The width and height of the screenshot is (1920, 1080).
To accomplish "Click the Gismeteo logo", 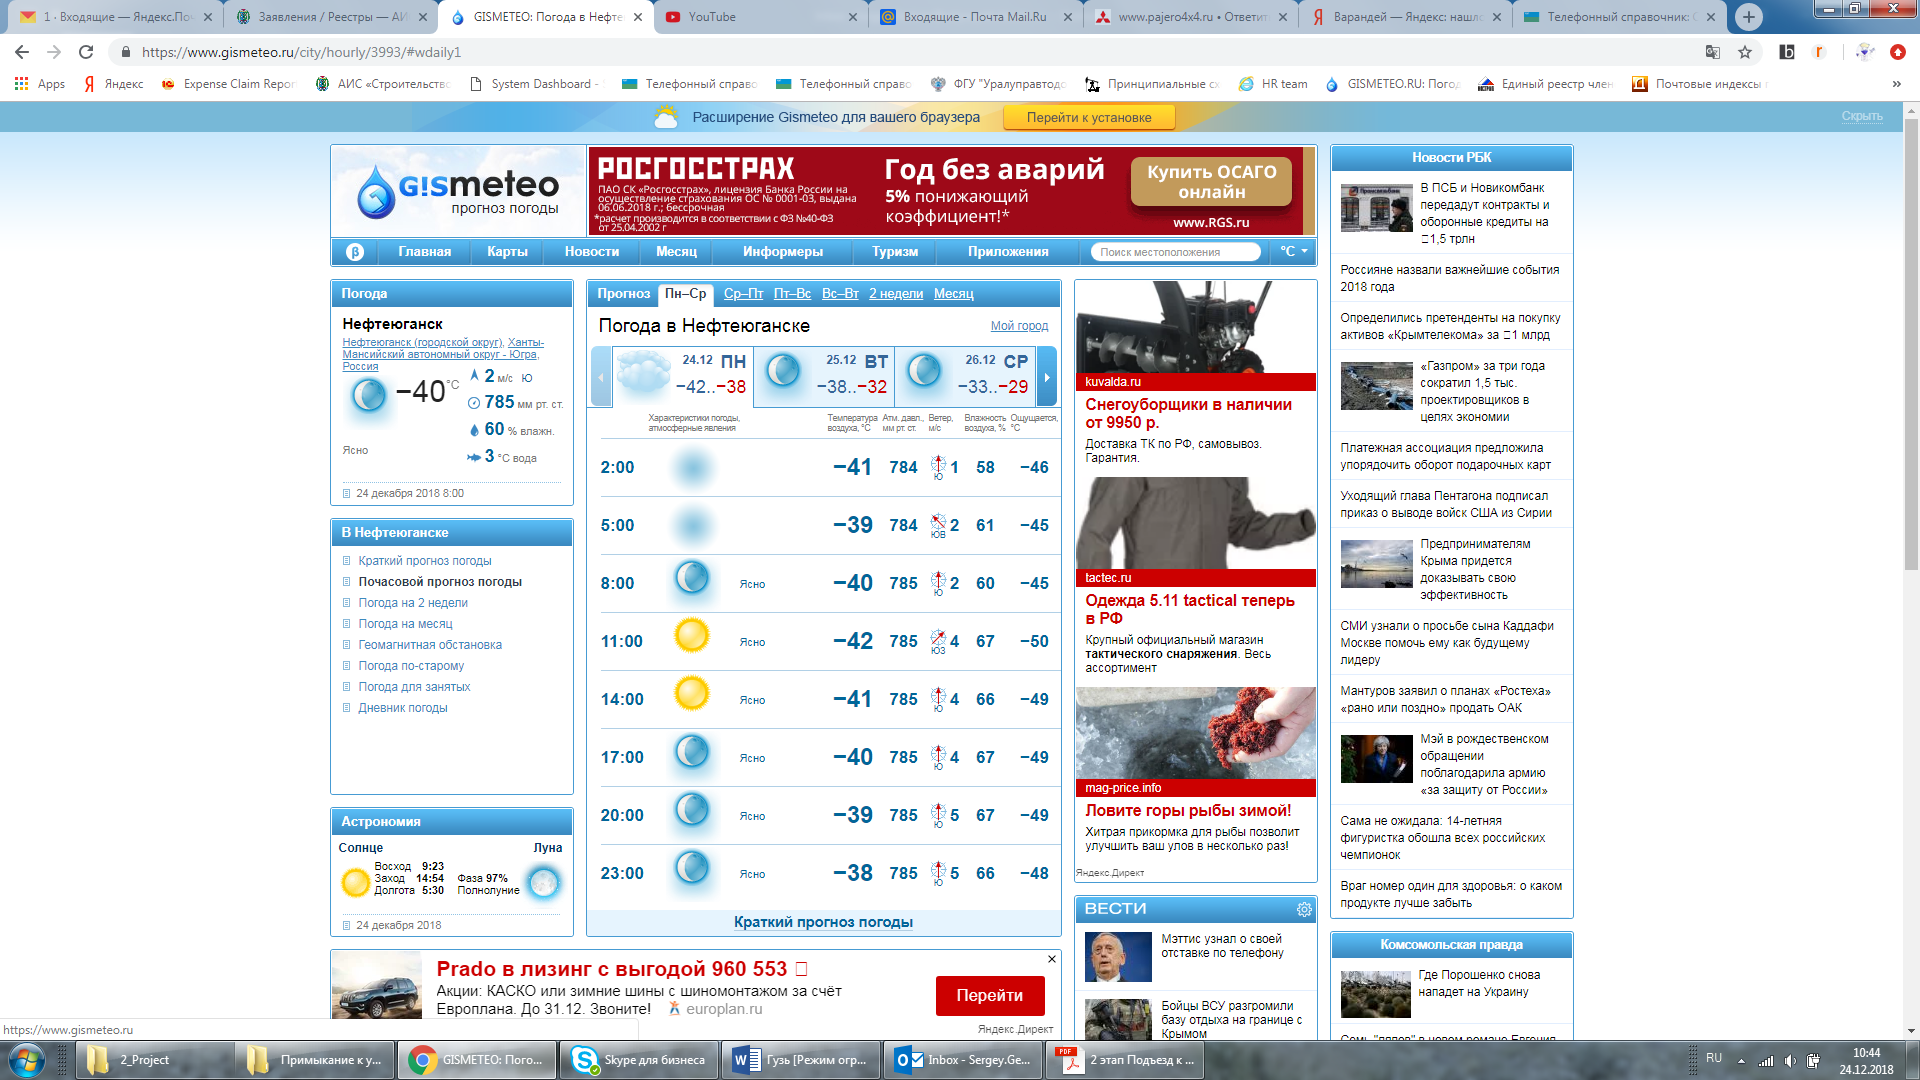I will 459,191.
